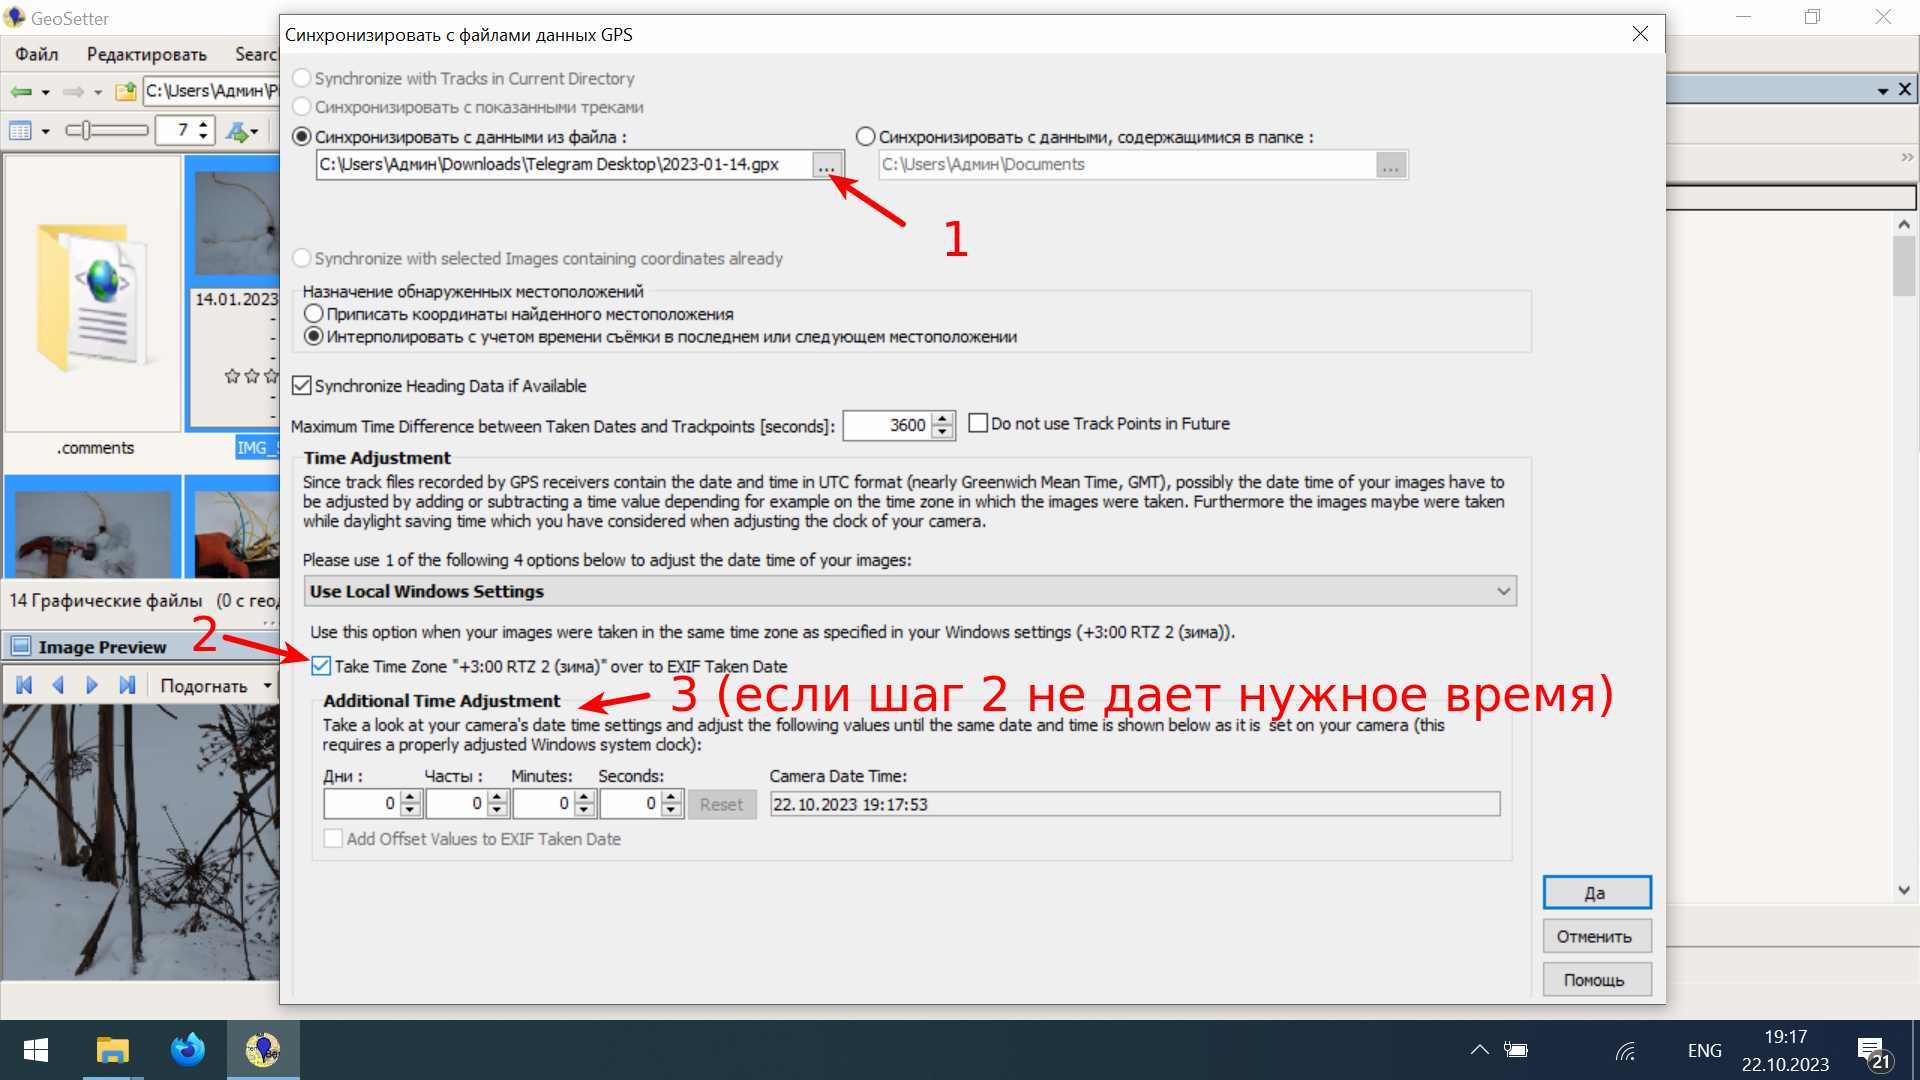
Task: Decrease the Seconds offset stepper
Action: (x=671, y=810)
